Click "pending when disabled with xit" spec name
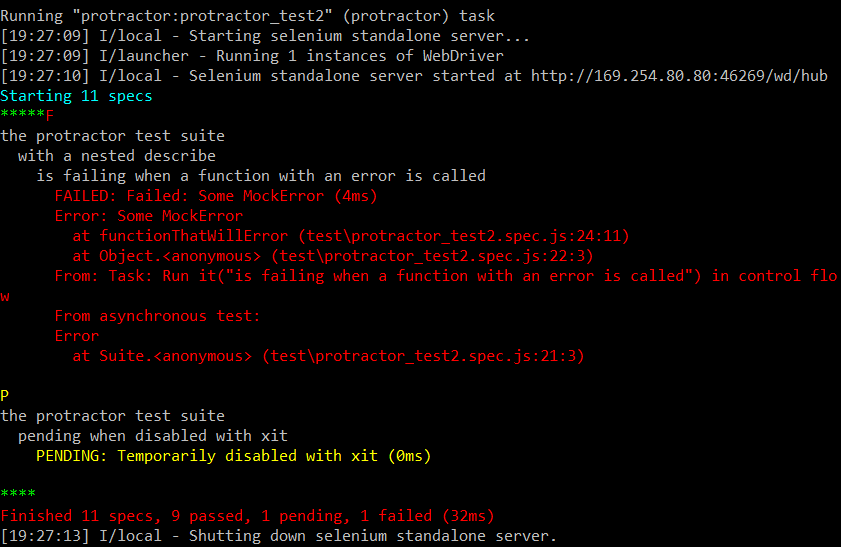 pyautogui.click(x=152, y=436)
